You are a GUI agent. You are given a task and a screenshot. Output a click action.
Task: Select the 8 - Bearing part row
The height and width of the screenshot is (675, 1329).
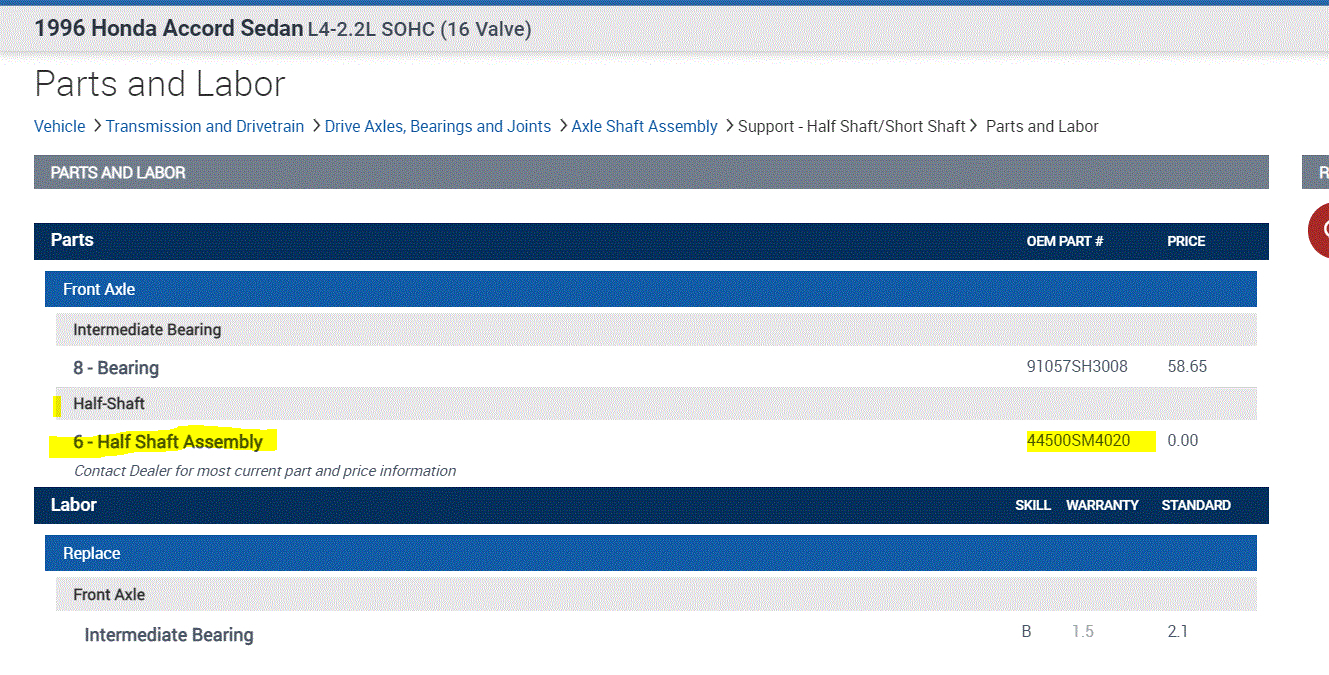(116, 368)
